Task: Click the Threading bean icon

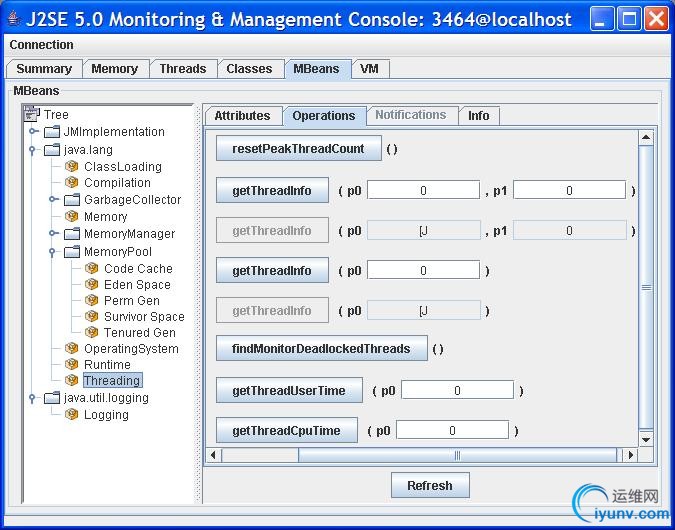Action: point(71,380)
